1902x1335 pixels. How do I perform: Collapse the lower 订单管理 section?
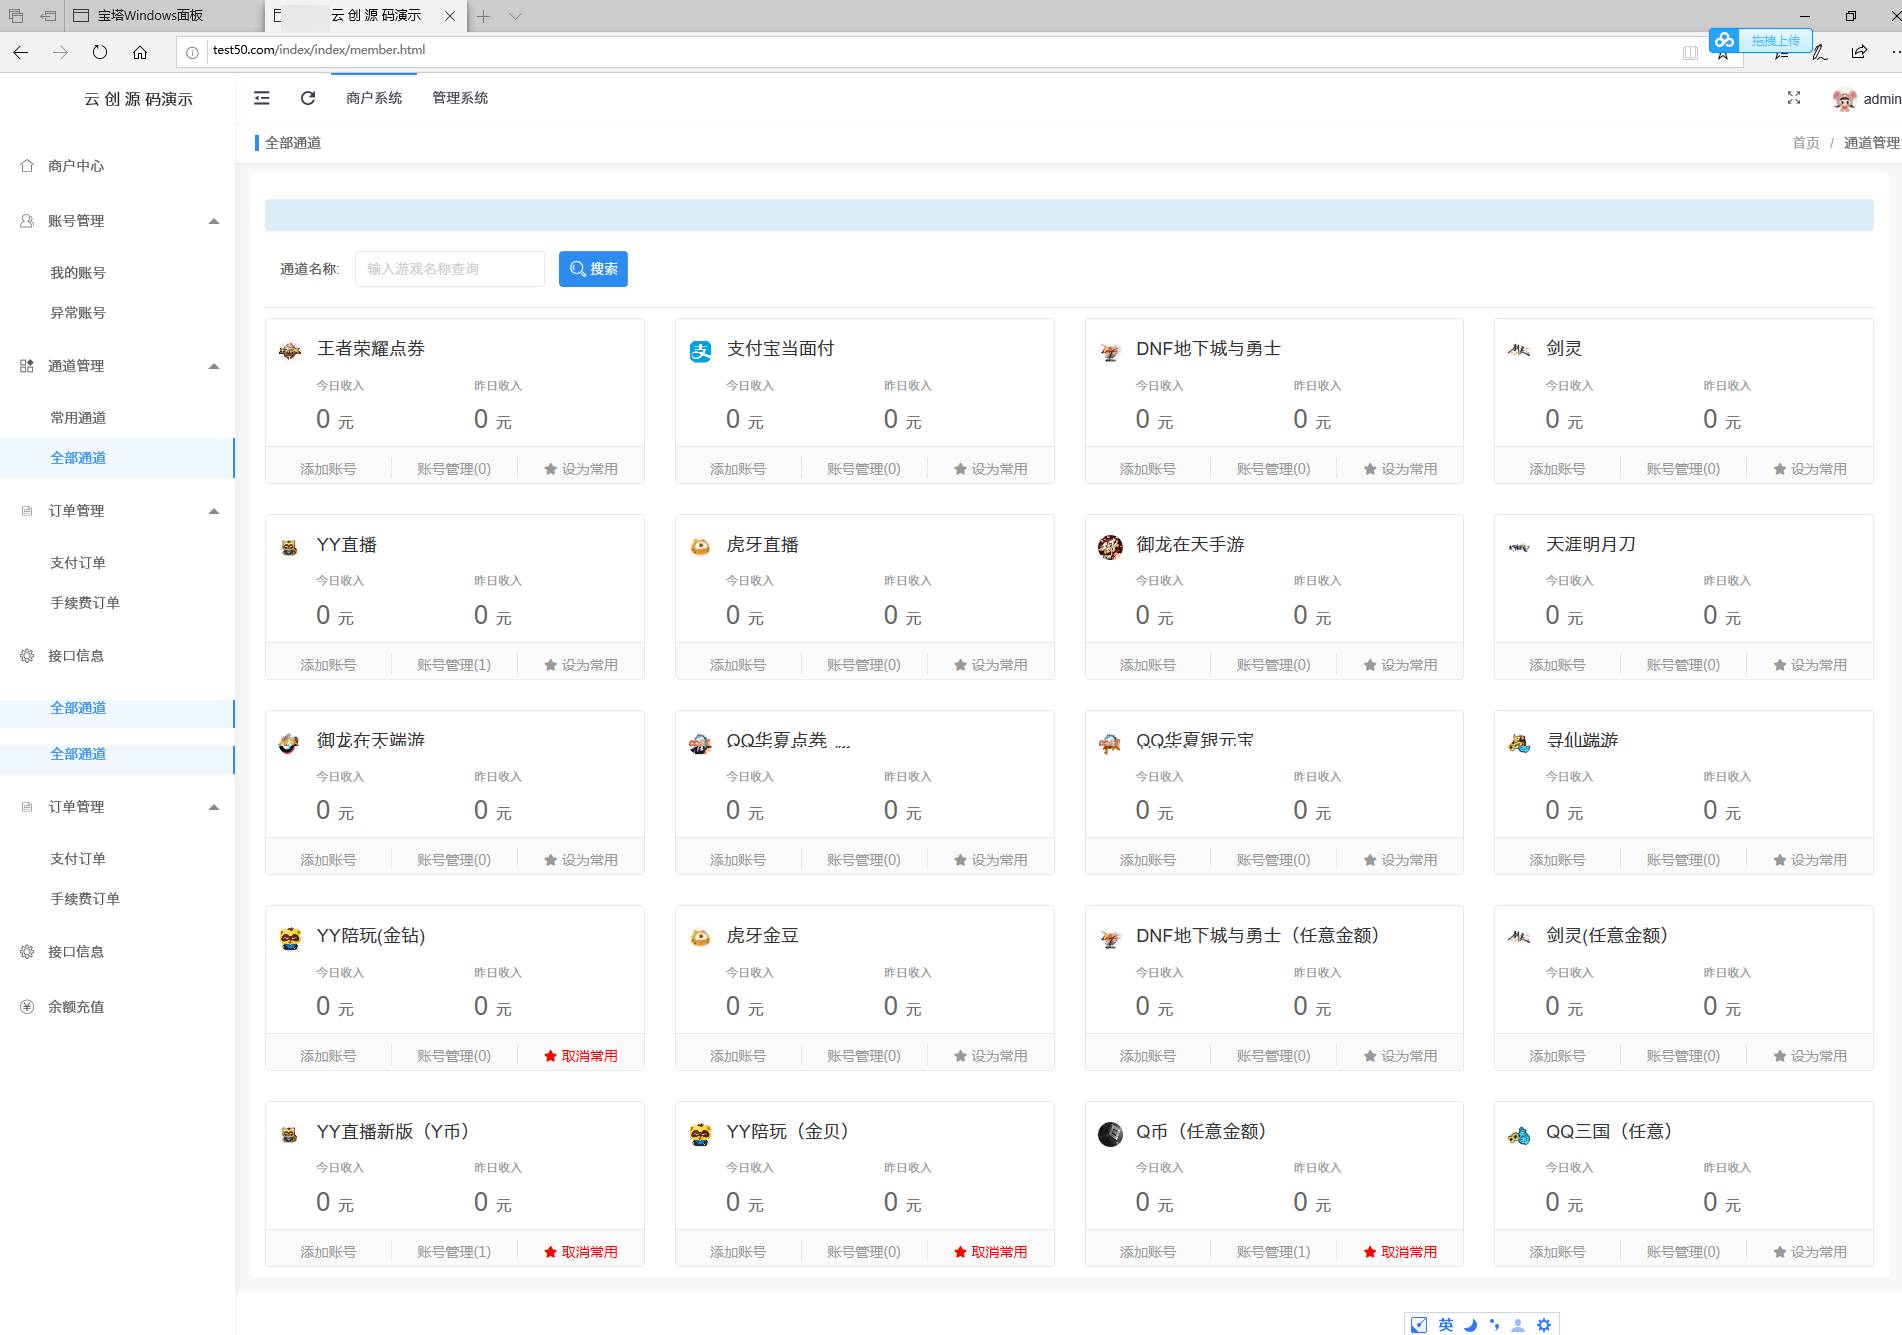213,807
